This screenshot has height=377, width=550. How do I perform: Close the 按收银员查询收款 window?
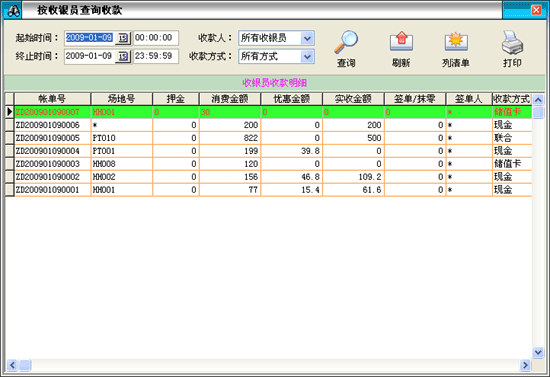coord(536,10)
